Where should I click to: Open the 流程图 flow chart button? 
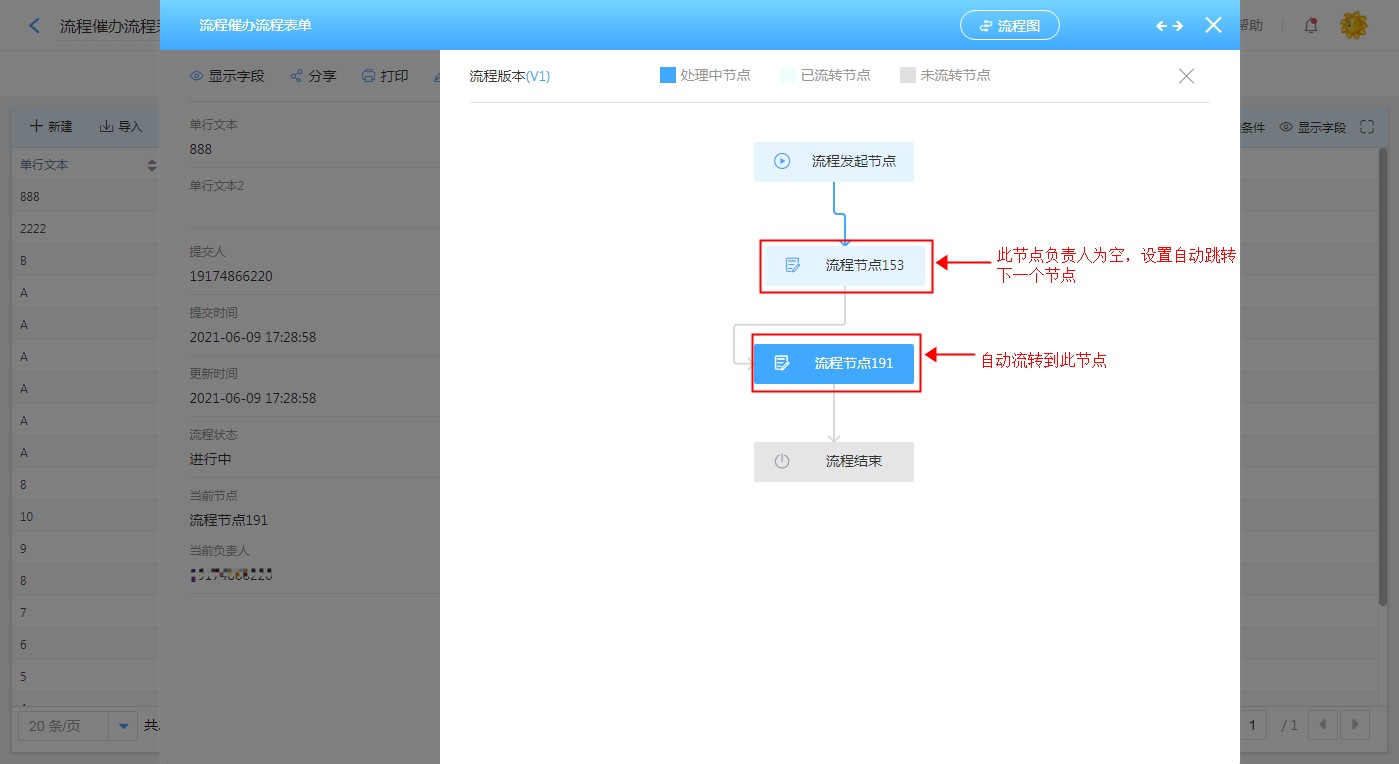(1009, 26)
